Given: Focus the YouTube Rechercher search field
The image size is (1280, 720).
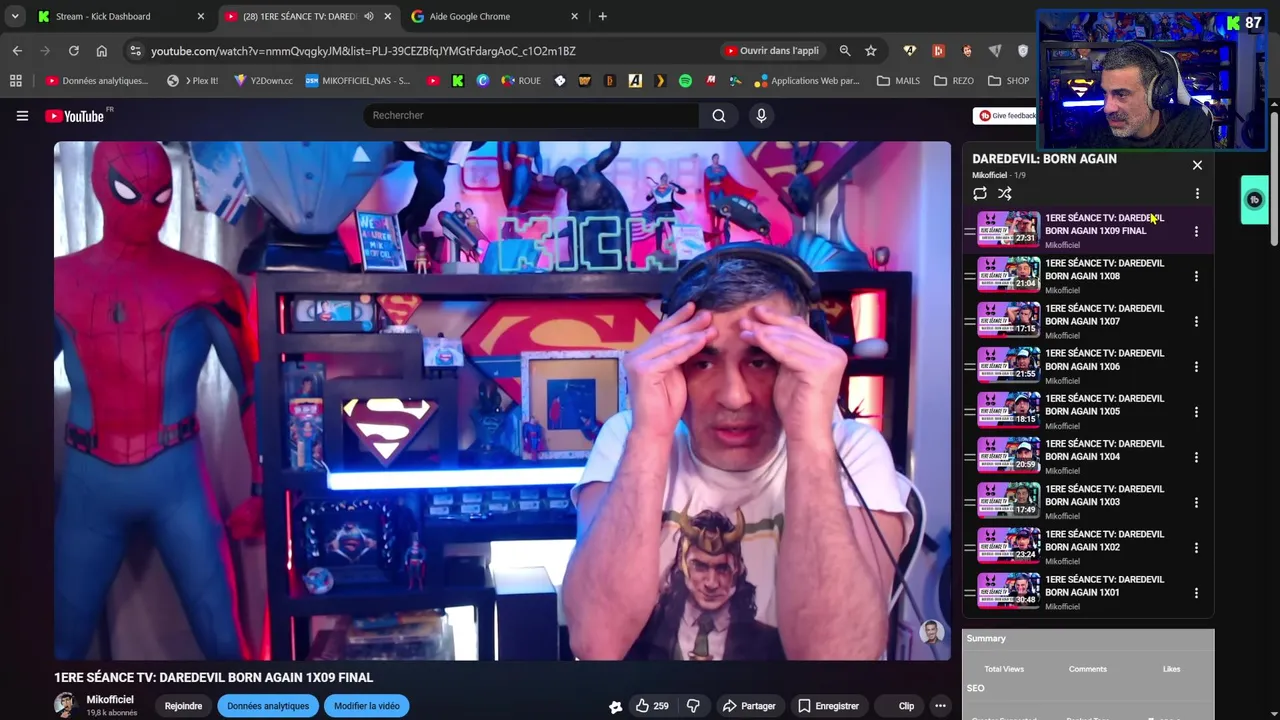Looking at the screenshot, I should click(x=531, y=116).
